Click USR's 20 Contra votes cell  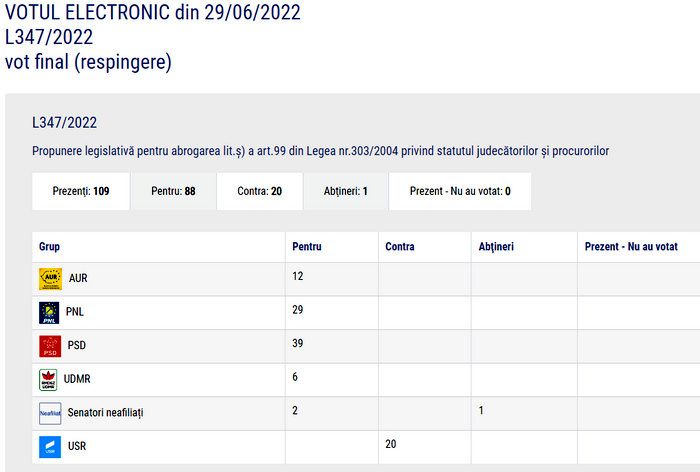point(425,447)
